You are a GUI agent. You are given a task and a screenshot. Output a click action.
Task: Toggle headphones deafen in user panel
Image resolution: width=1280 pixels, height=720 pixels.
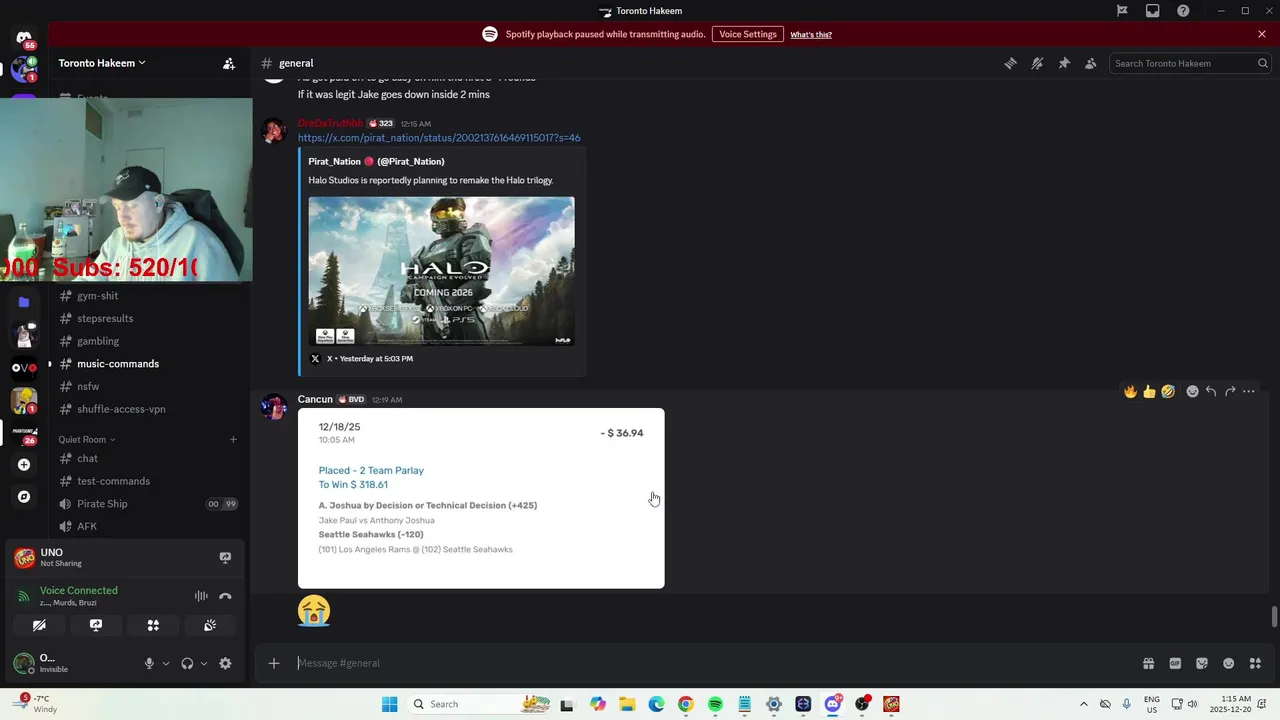click(187, 663)
